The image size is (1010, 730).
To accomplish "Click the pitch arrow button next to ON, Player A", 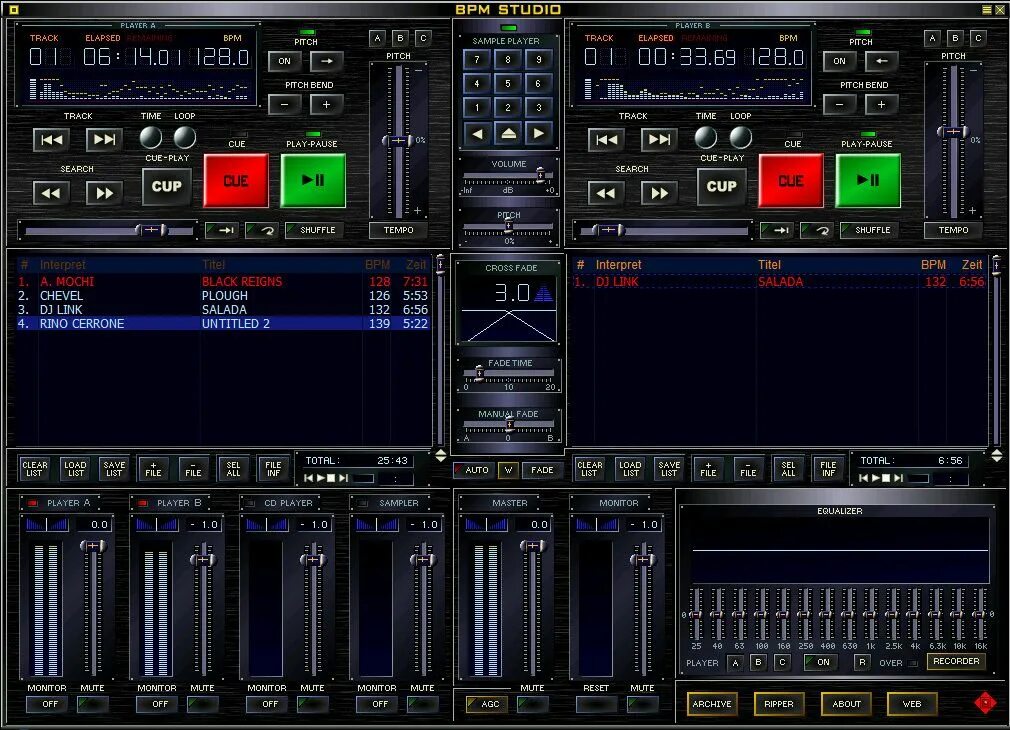I will click(x=327, y=61).
